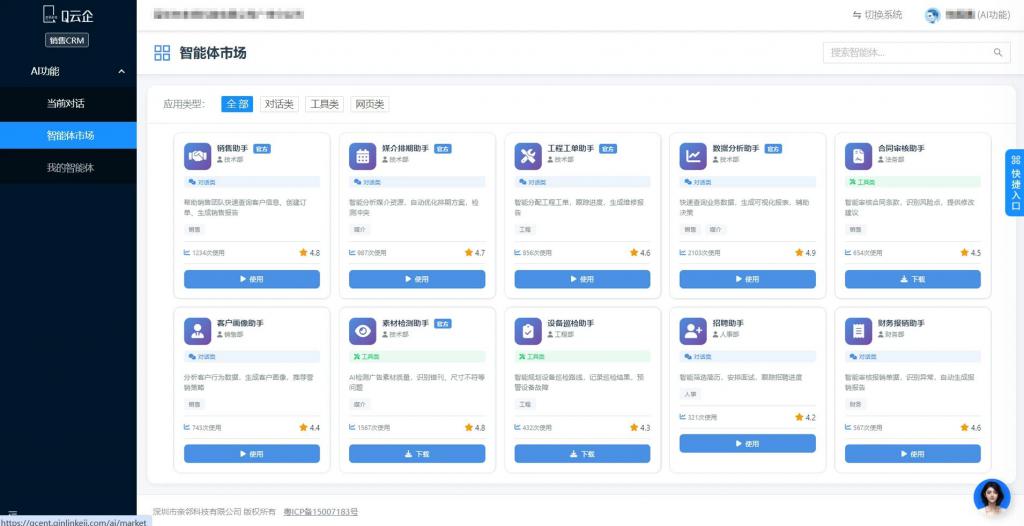
Task: Click the 4.9 star rating on 数据分析助手
Action: point(805,252)
